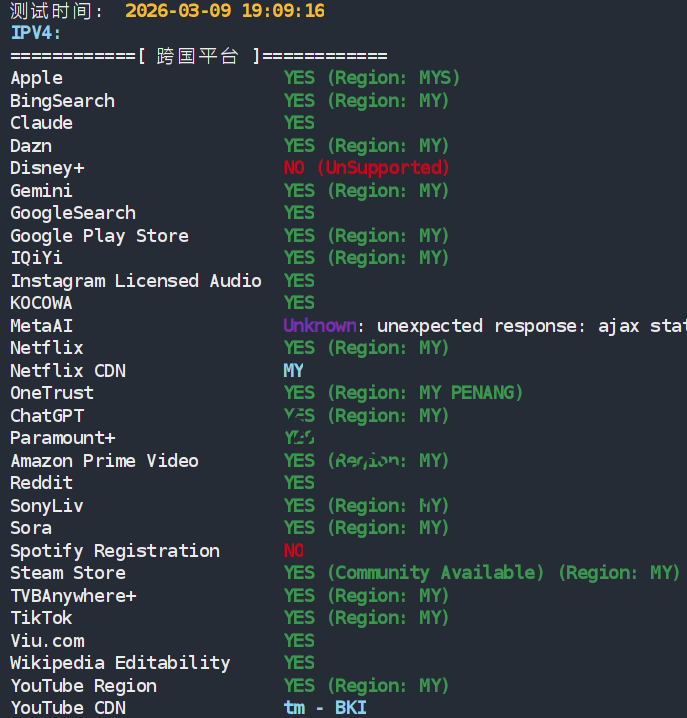The image size is (687, 718).
Task: Click the YouTube CDN tm - BKI value
Action: point(325,708)
